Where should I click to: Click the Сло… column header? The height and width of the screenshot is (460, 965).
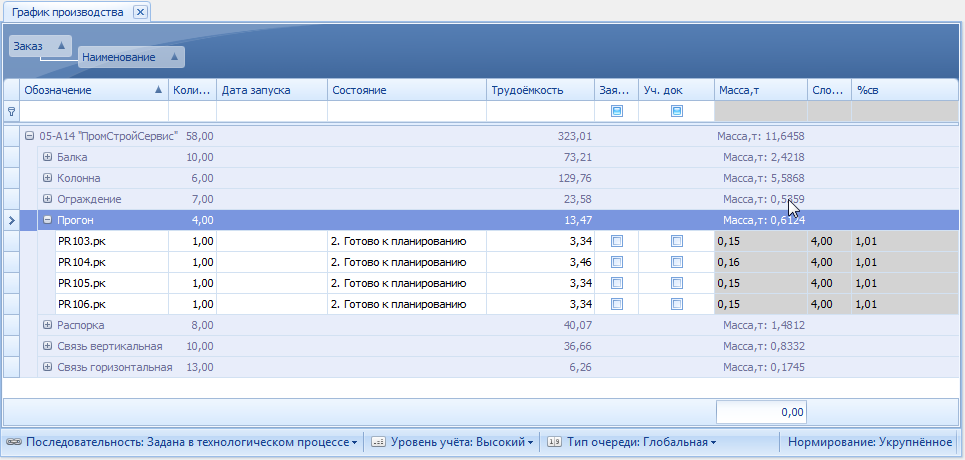coord(829,90)
